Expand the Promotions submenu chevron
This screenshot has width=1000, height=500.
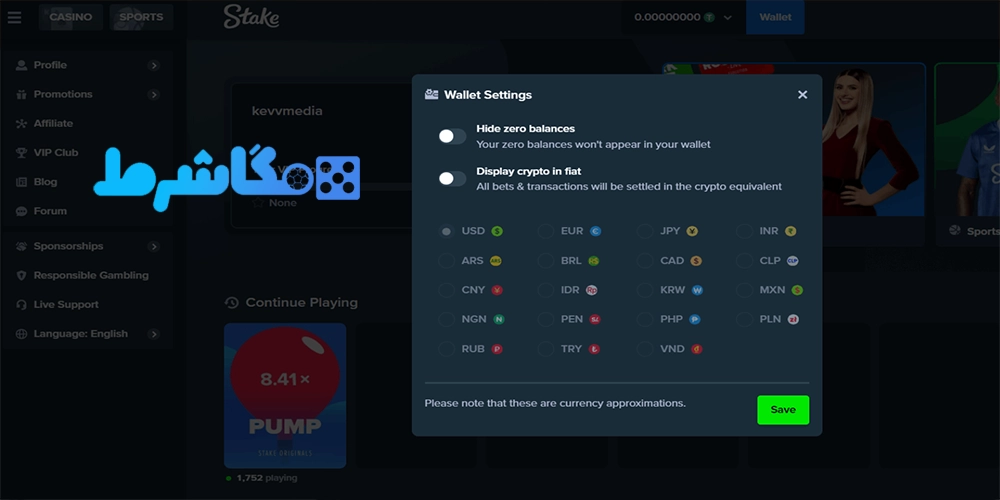(154, 94)
